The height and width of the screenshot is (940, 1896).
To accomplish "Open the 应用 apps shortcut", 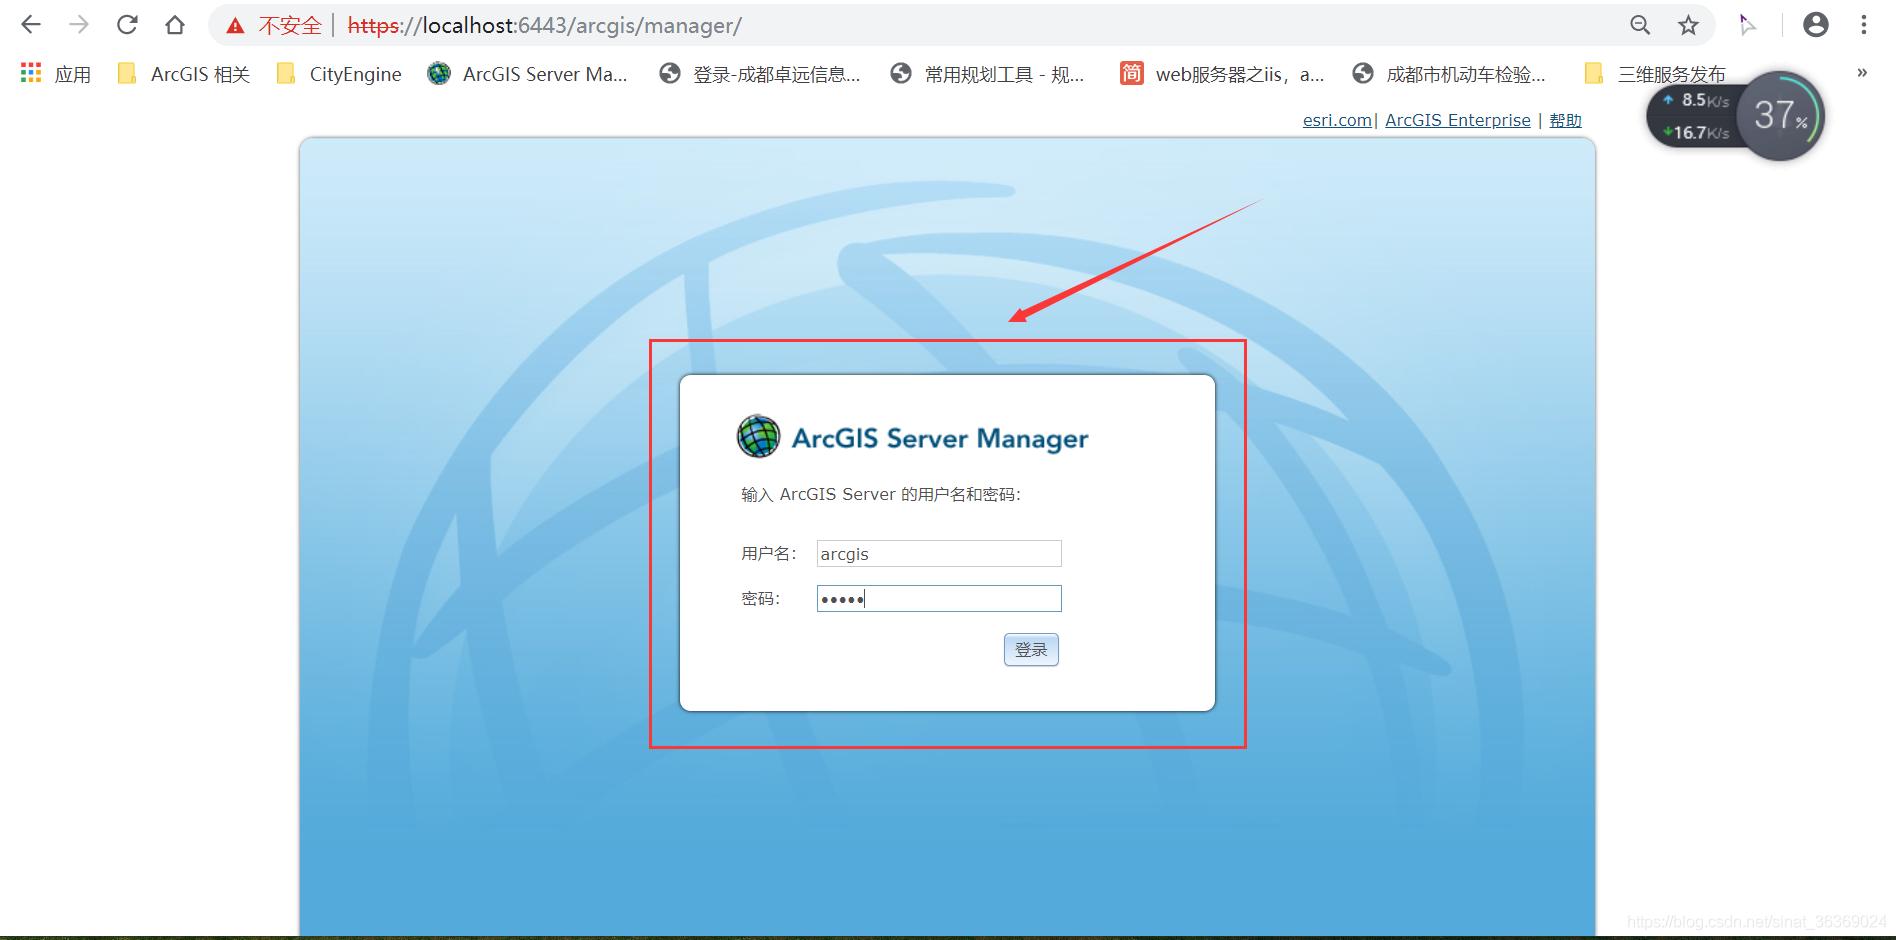I will [x=55, y=73].
